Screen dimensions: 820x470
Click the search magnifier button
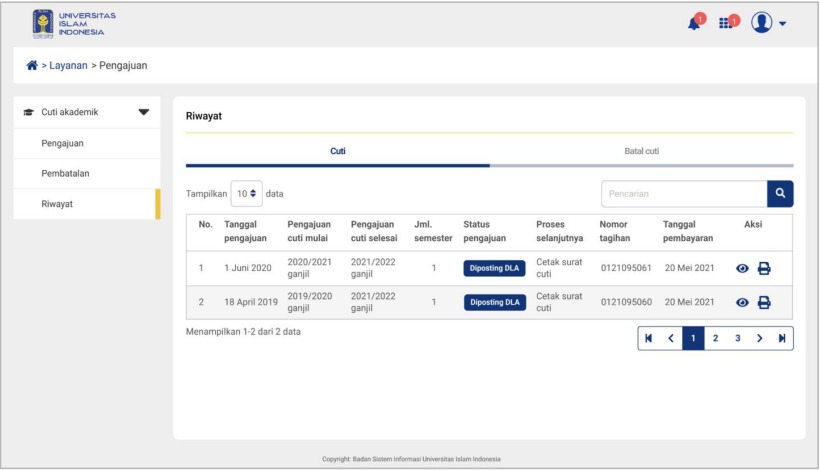click(x=780, y=194)
